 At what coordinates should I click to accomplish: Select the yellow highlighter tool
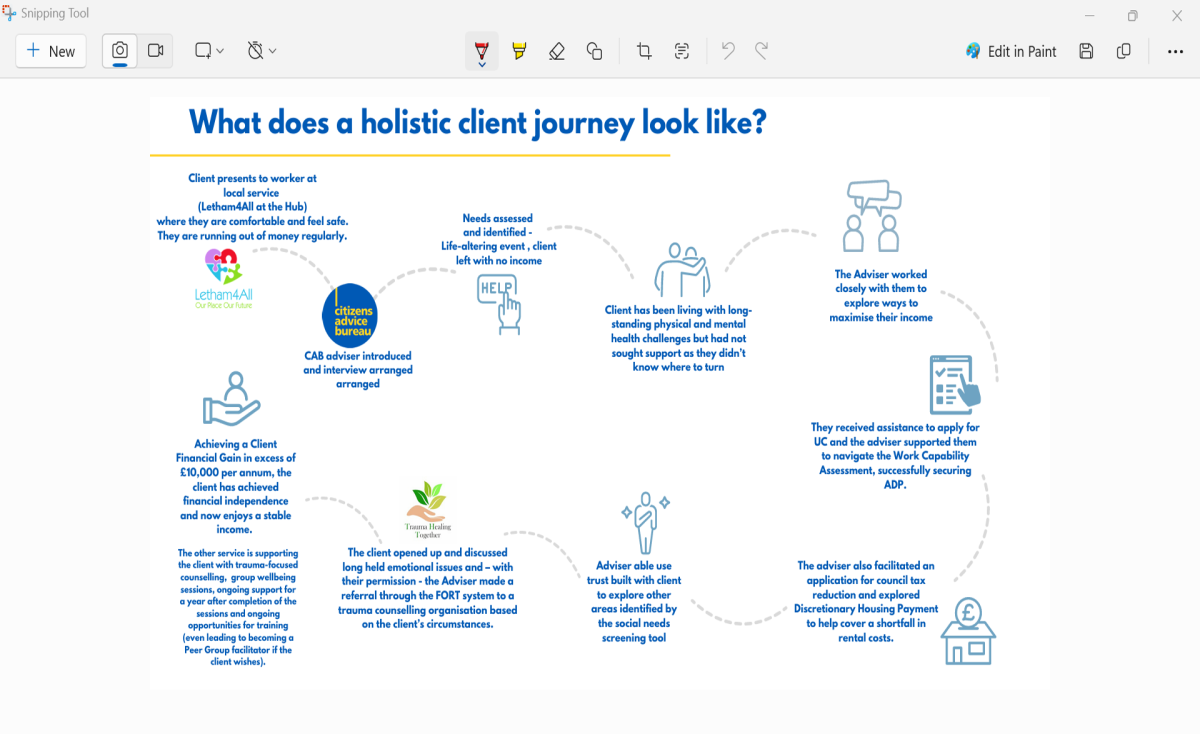[x=519, y=51]
